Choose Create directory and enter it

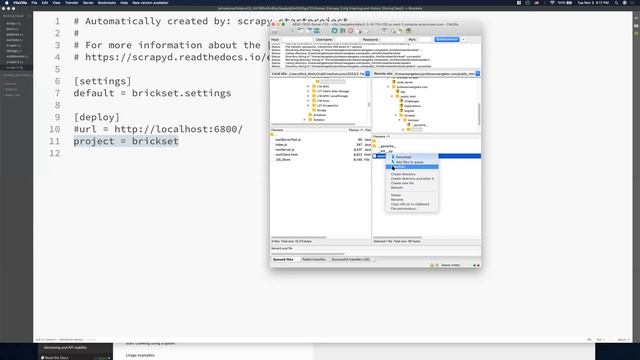point(412,179)
